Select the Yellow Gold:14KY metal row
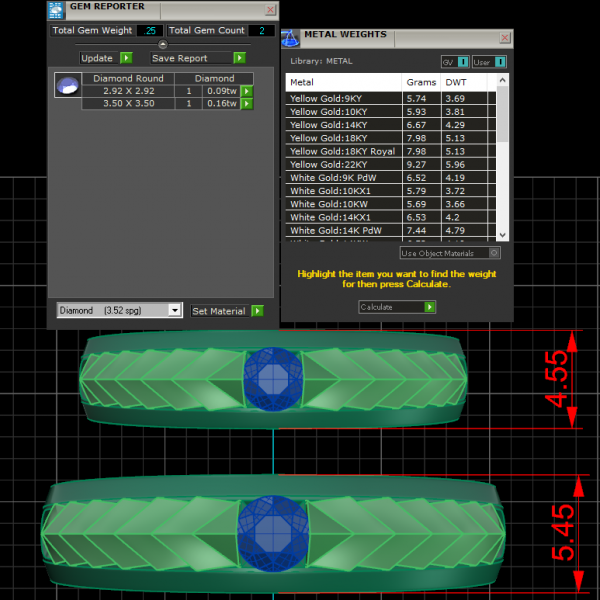600x600 pixels. click(x=344, y=125)
